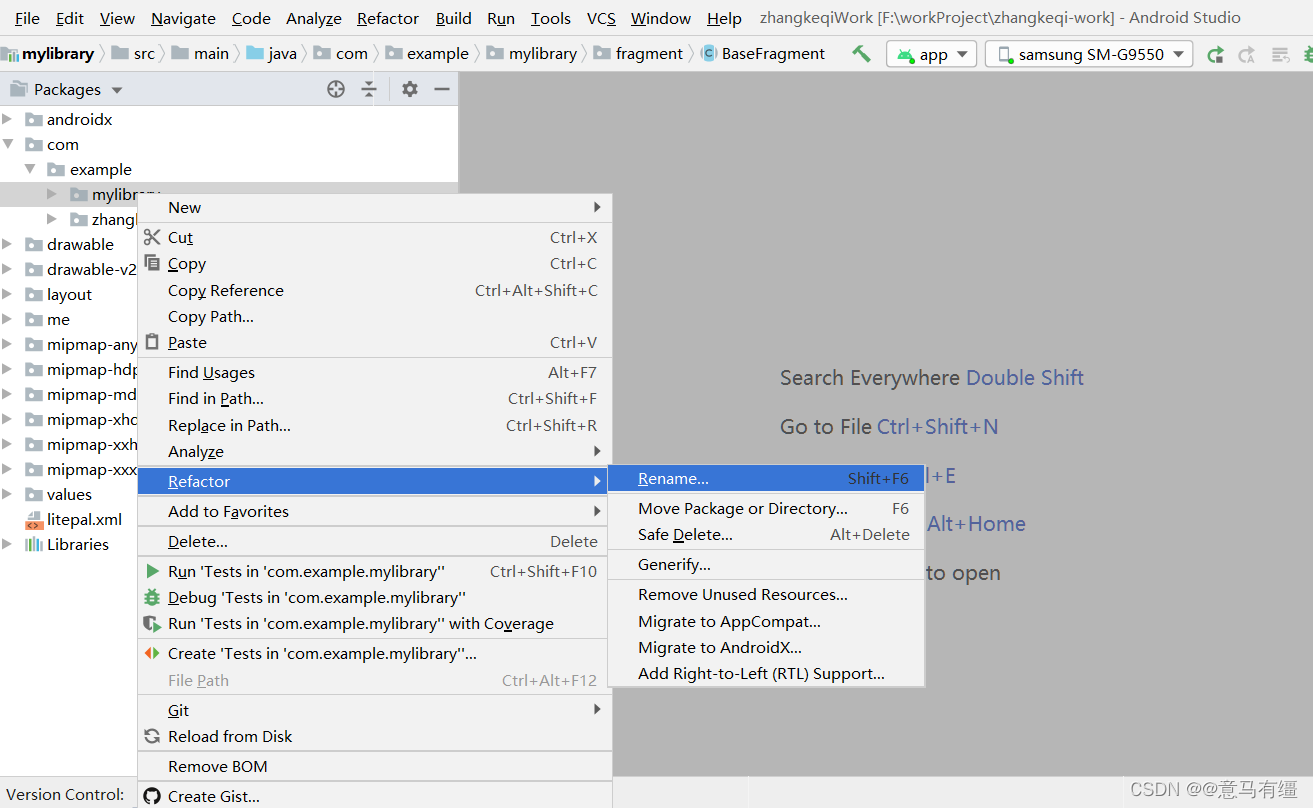The image size is (1313, 808).
Task: Choose Rename... in Refactor submenu
Action: pyautogui.click(x=766, y=479)
